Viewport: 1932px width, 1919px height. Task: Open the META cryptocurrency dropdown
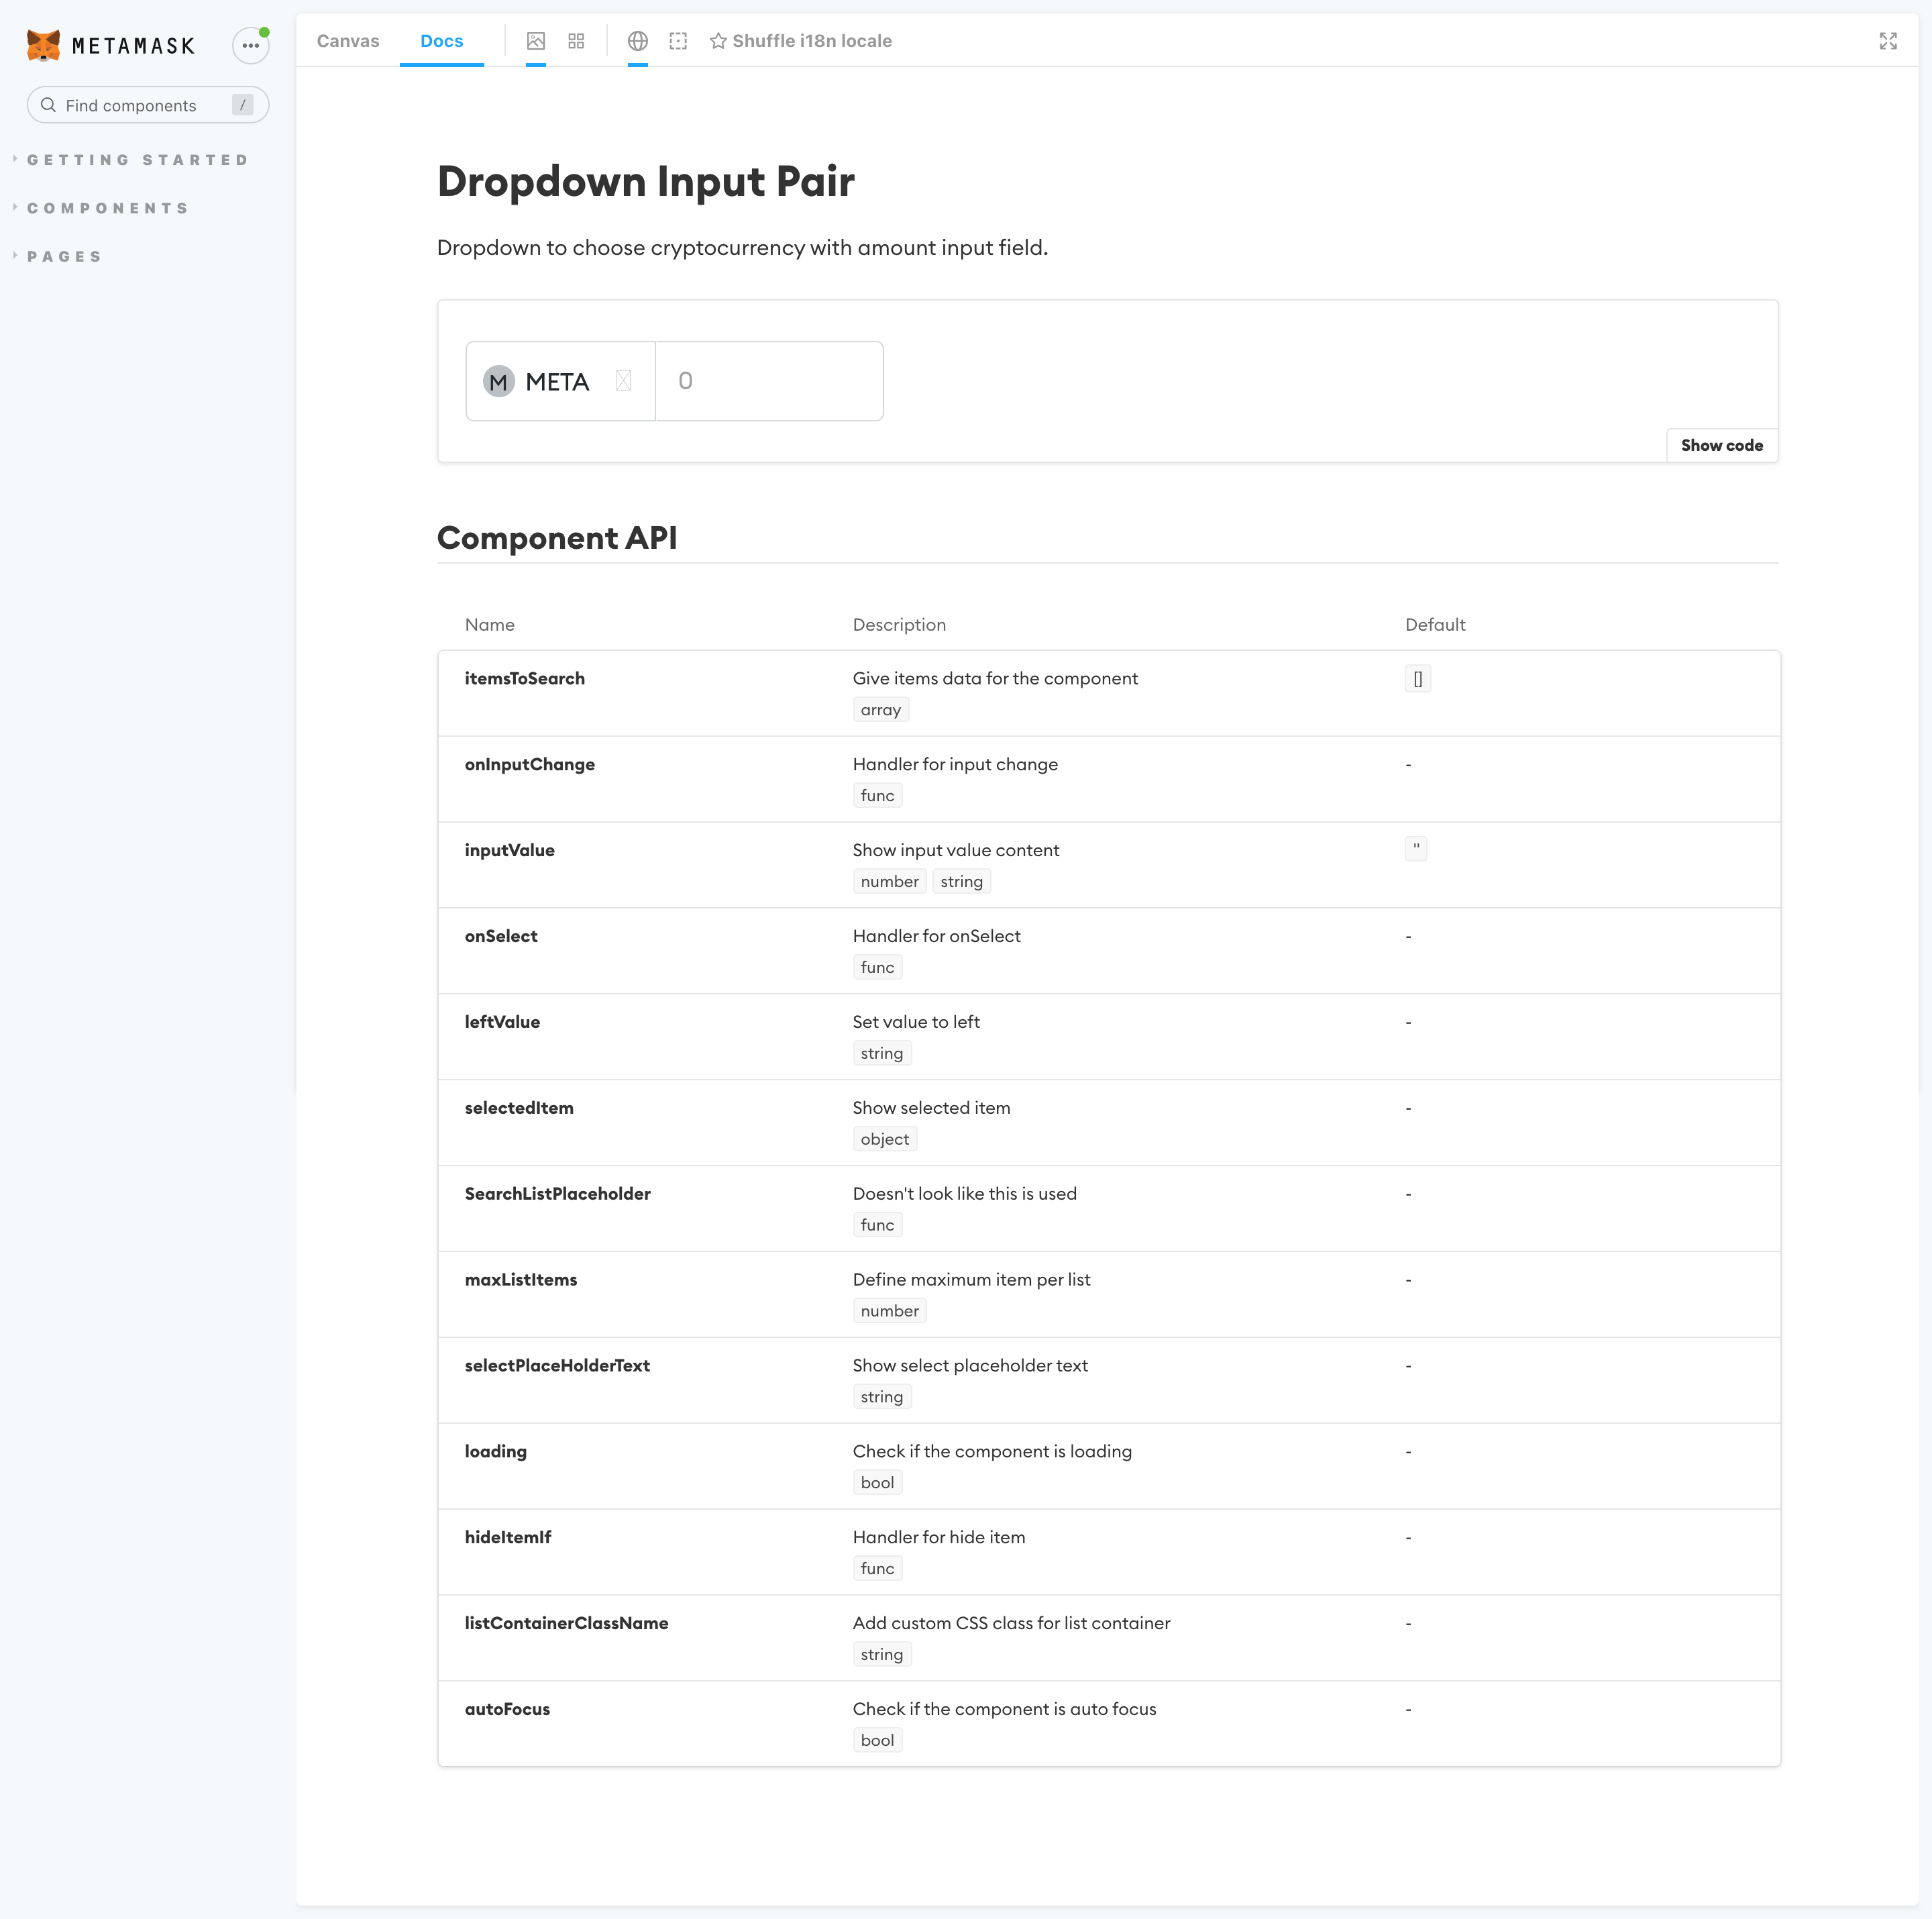pos(559,381)
